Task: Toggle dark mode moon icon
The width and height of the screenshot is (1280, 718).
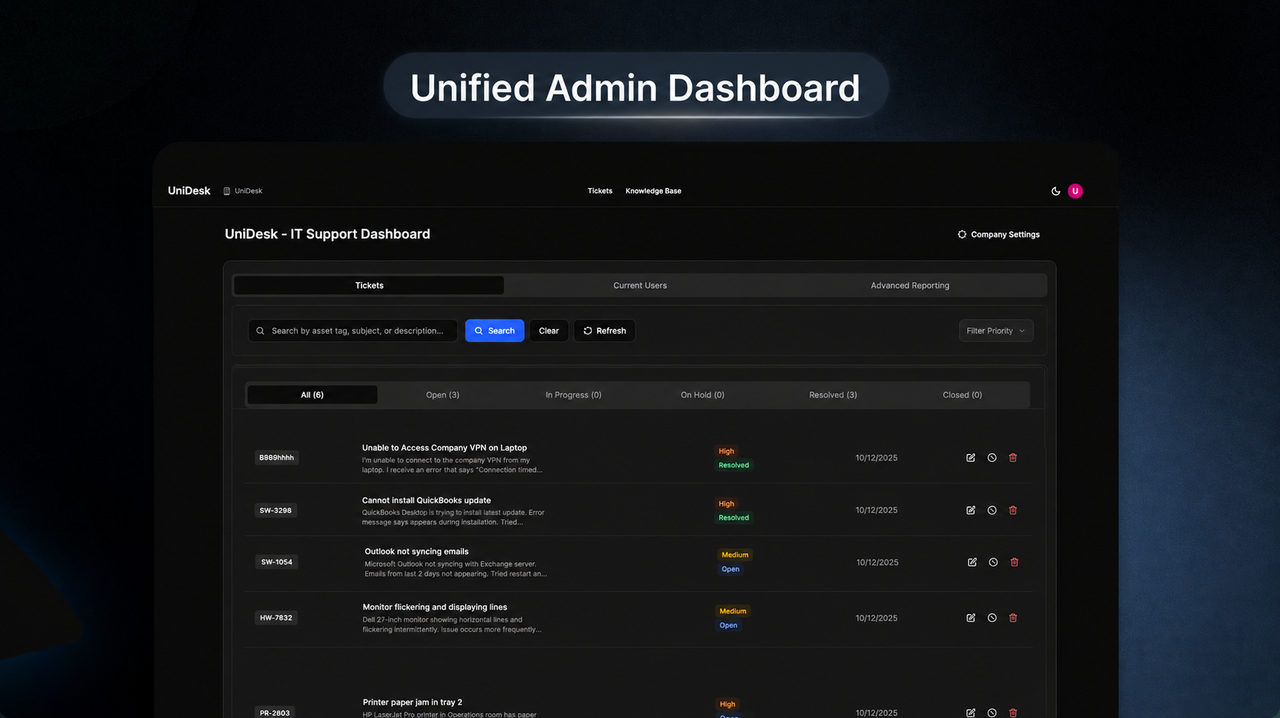Action: click(x=1056, y=191)
